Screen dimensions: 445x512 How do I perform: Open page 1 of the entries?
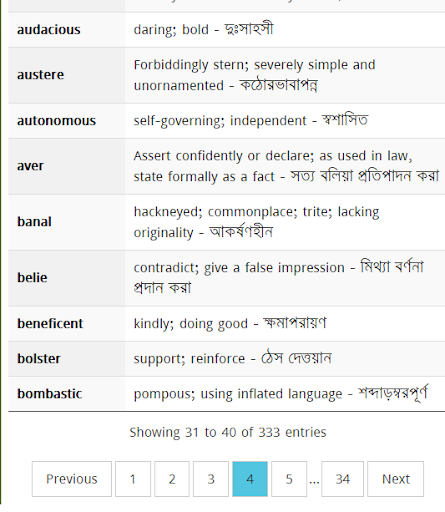[x=133, y=479]
